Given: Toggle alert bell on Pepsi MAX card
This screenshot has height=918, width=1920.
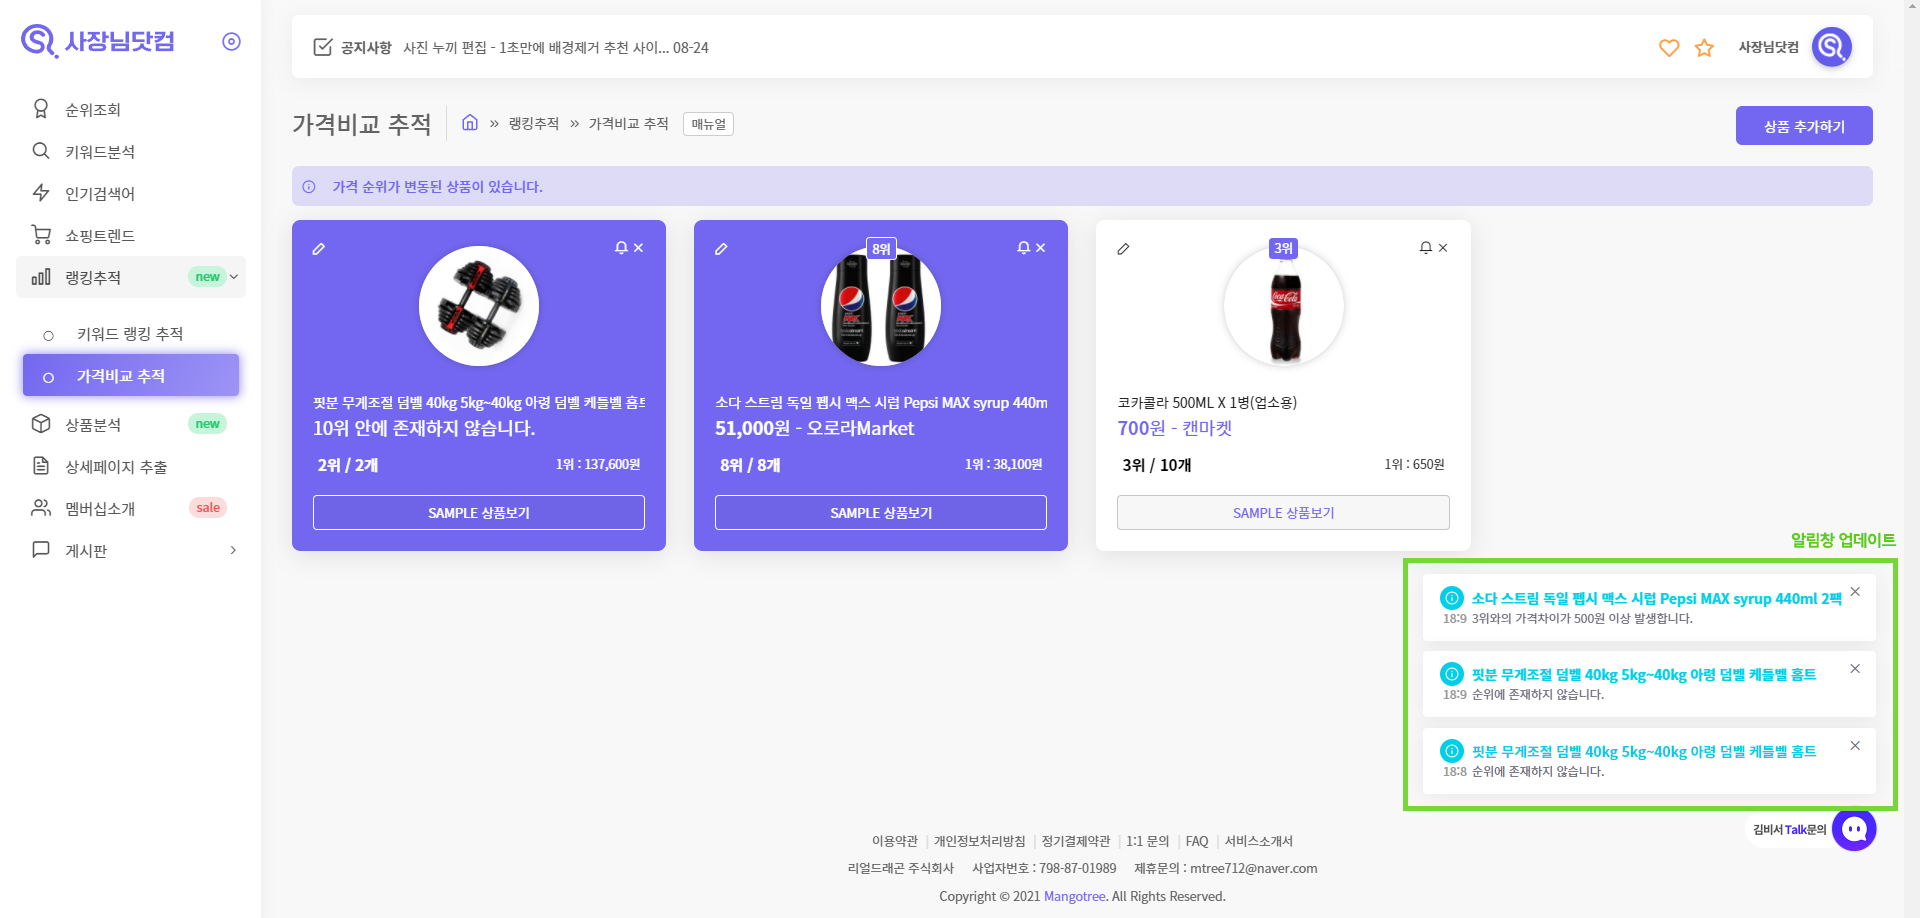Looking at the screenshot, I should pyautogui.click(x=1023, y=247).
